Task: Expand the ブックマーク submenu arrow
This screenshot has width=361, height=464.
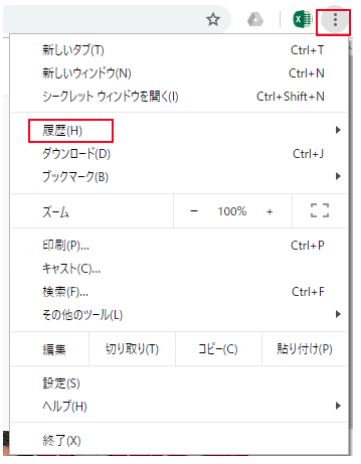Action: click(338, 176)
